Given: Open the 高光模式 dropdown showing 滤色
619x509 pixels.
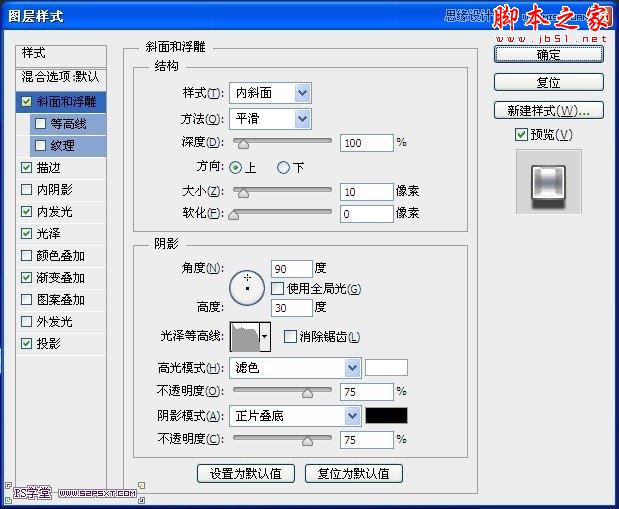Looking at the screenshot, I should (295, 368).
